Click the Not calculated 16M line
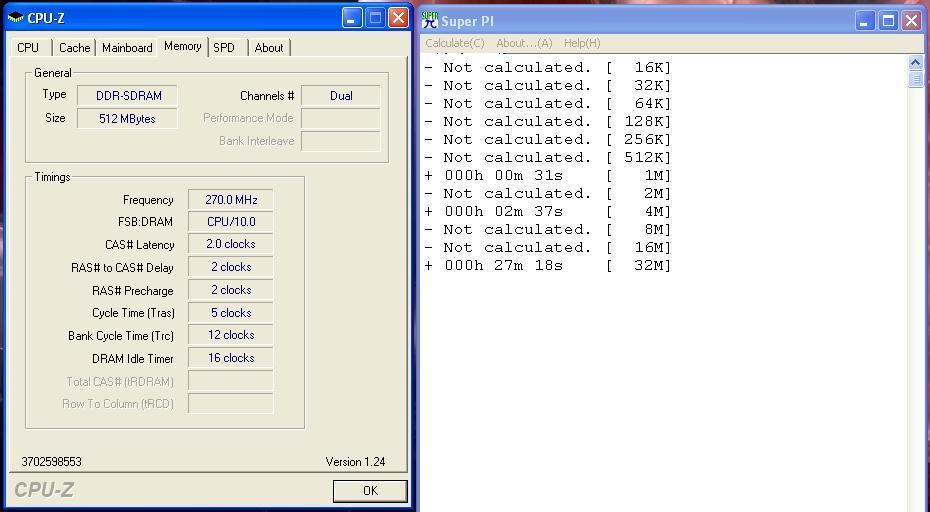Viewport: 930px width, 512px height. pyautogui.click(x=547, y=247)
